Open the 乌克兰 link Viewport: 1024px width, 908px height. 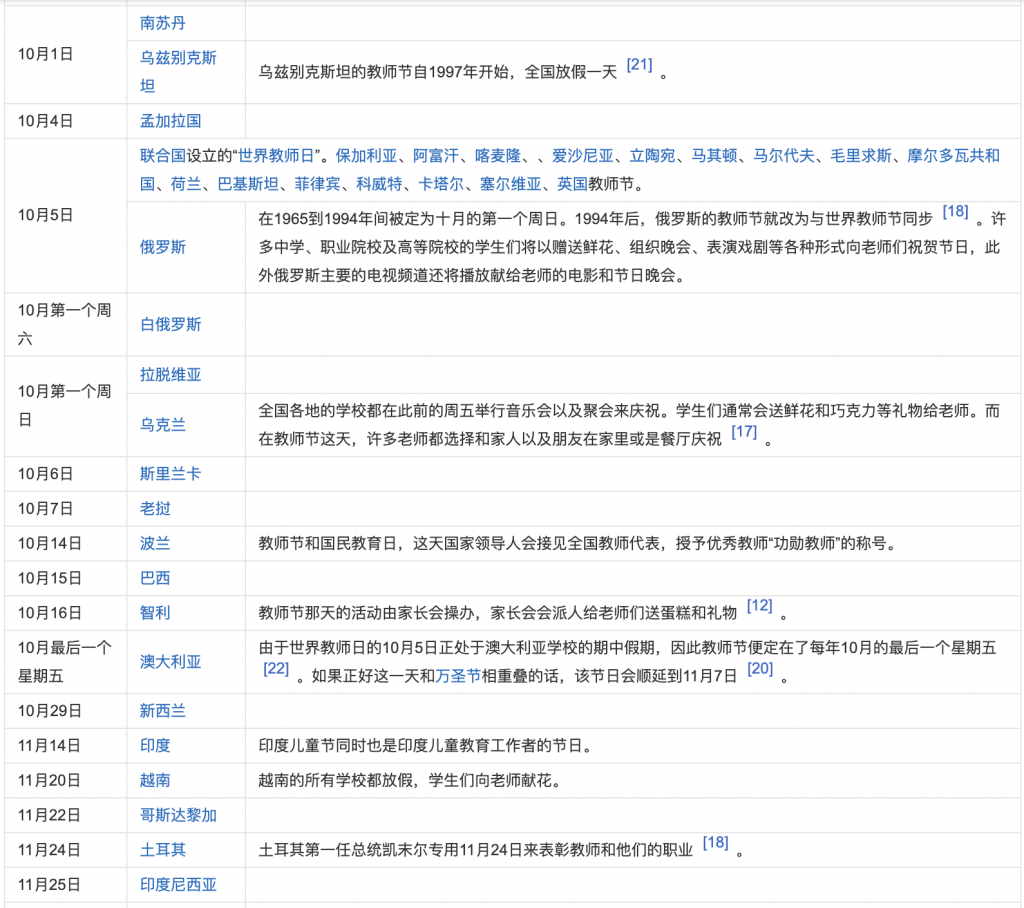[163, 425]
